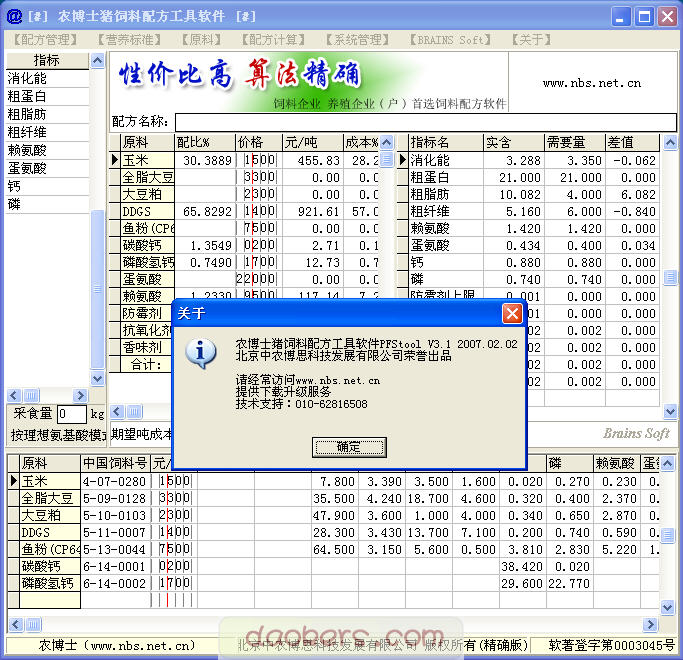Select 消化能 in left 指标 list
683x660 pixels.
[47, 78]
